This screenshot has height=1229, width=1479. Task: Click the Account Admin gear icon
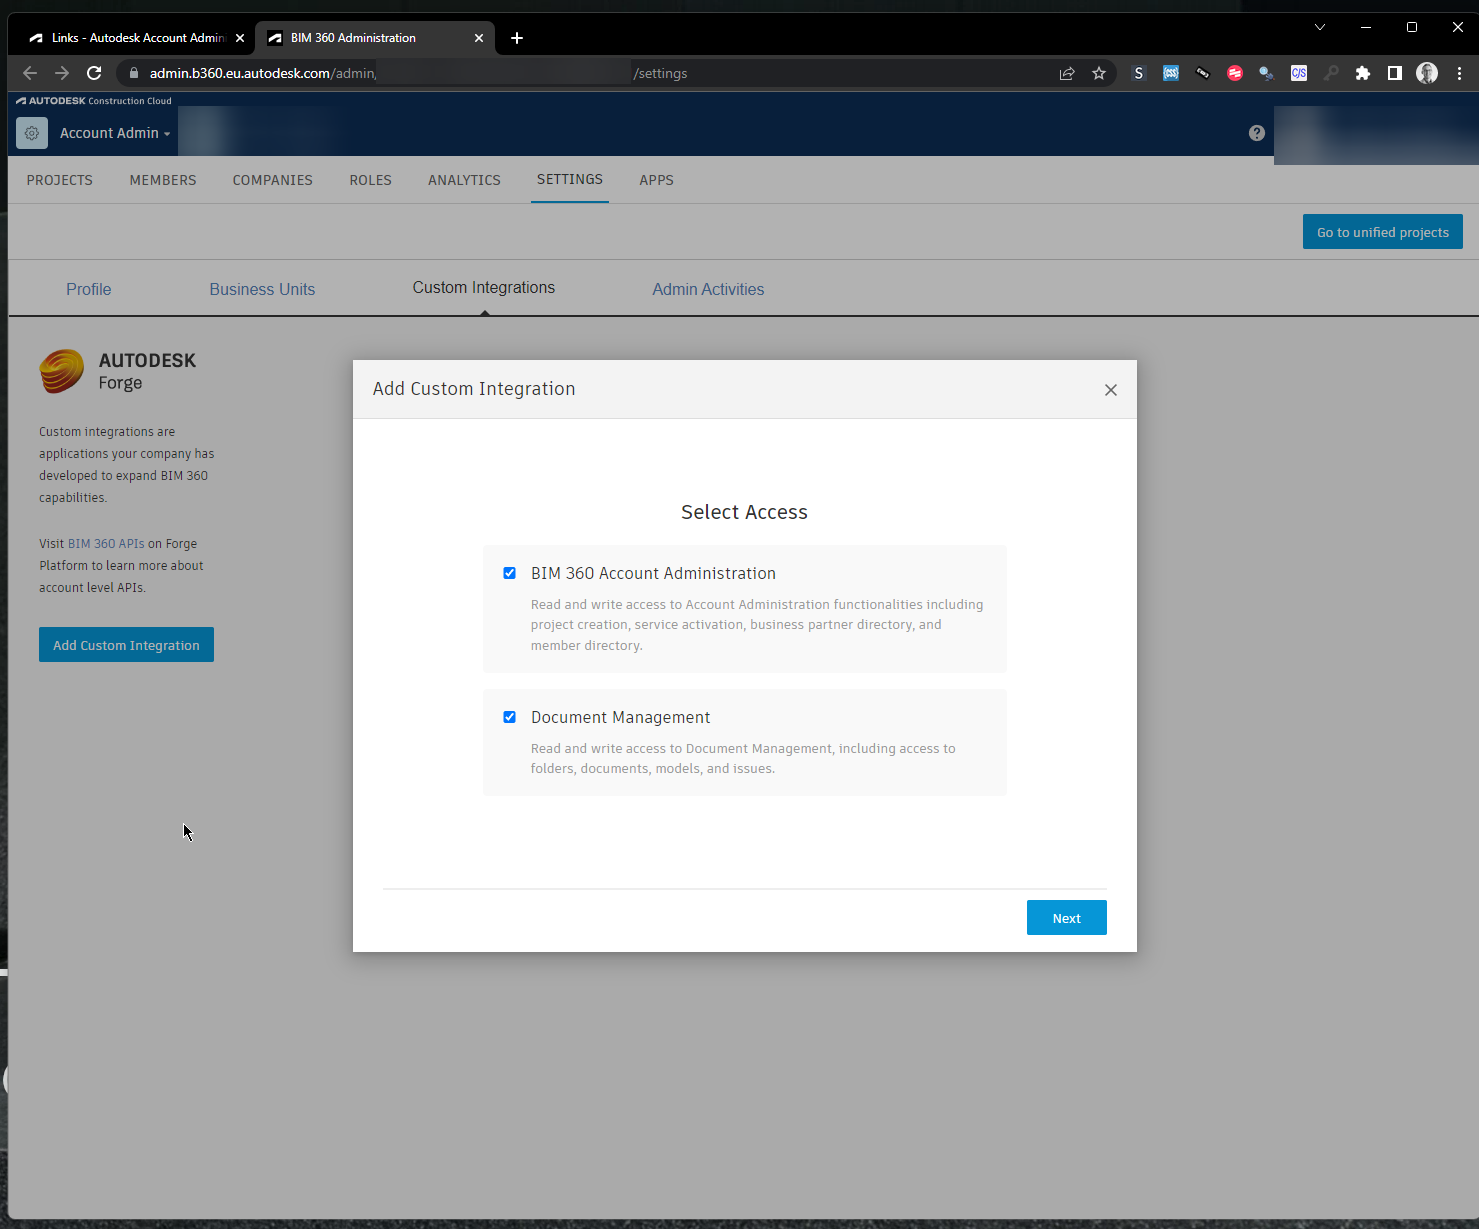tap(32, 133)
